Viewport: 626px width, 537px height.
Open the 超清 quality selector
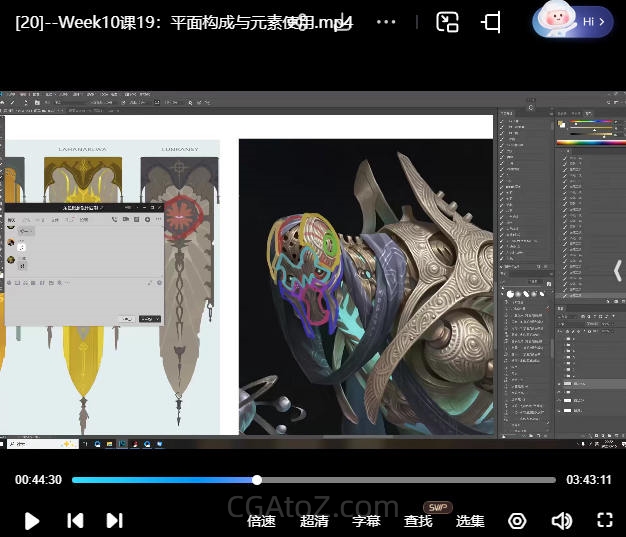point(314,520)
